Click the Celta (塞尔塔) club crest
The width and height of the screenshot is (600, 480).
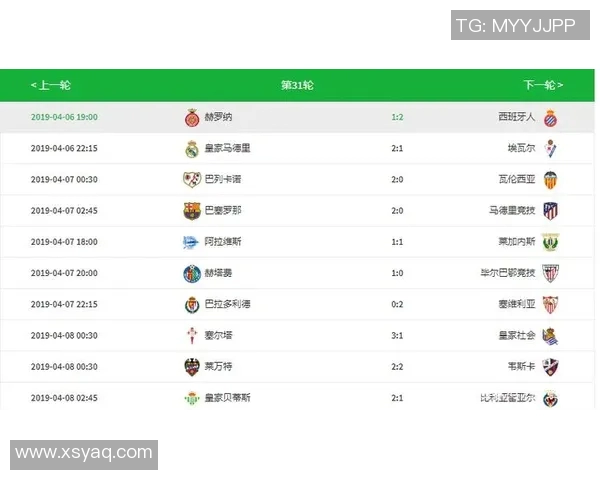(x=192, y=336)
